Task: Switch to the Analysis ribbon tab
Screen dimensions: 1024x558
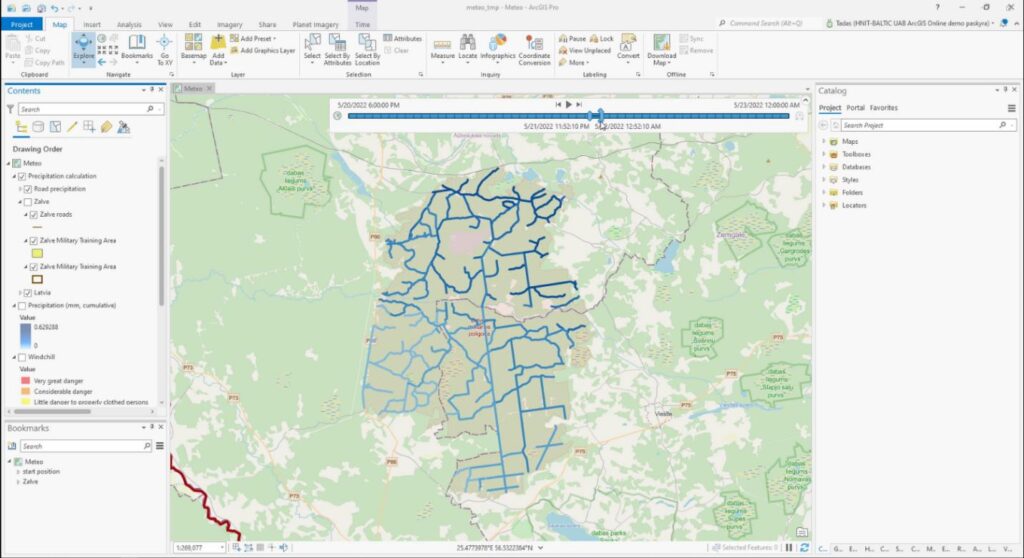Action: (128, 23)
